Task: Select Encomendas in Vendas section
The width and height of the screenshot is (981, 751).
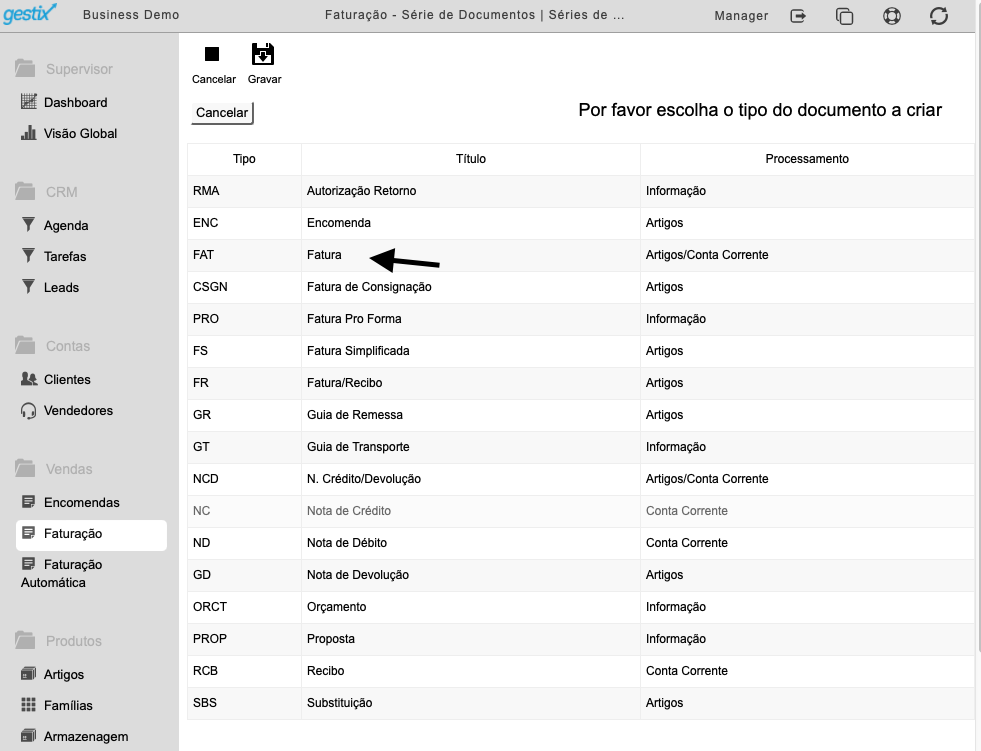Action: [81, 503]
